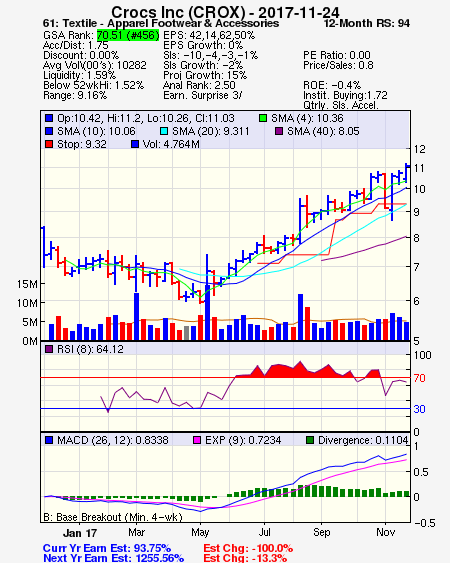Click the Vol: 4.764M legend label

pyautogui.click(x=171, y=144)
